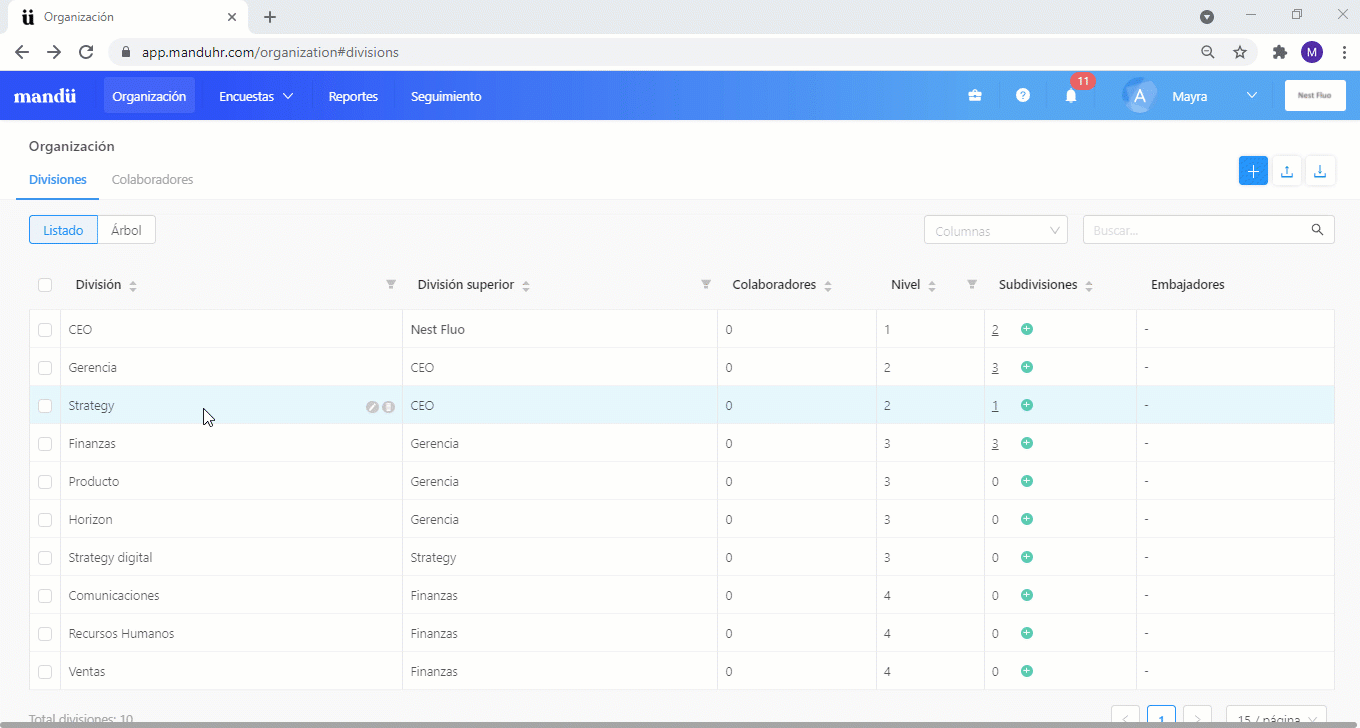Image resolution: width=1360 pixels, height=728 pixels.
Task: Open Gerencia's 3 subdivisions link
Action: point(995,368)
